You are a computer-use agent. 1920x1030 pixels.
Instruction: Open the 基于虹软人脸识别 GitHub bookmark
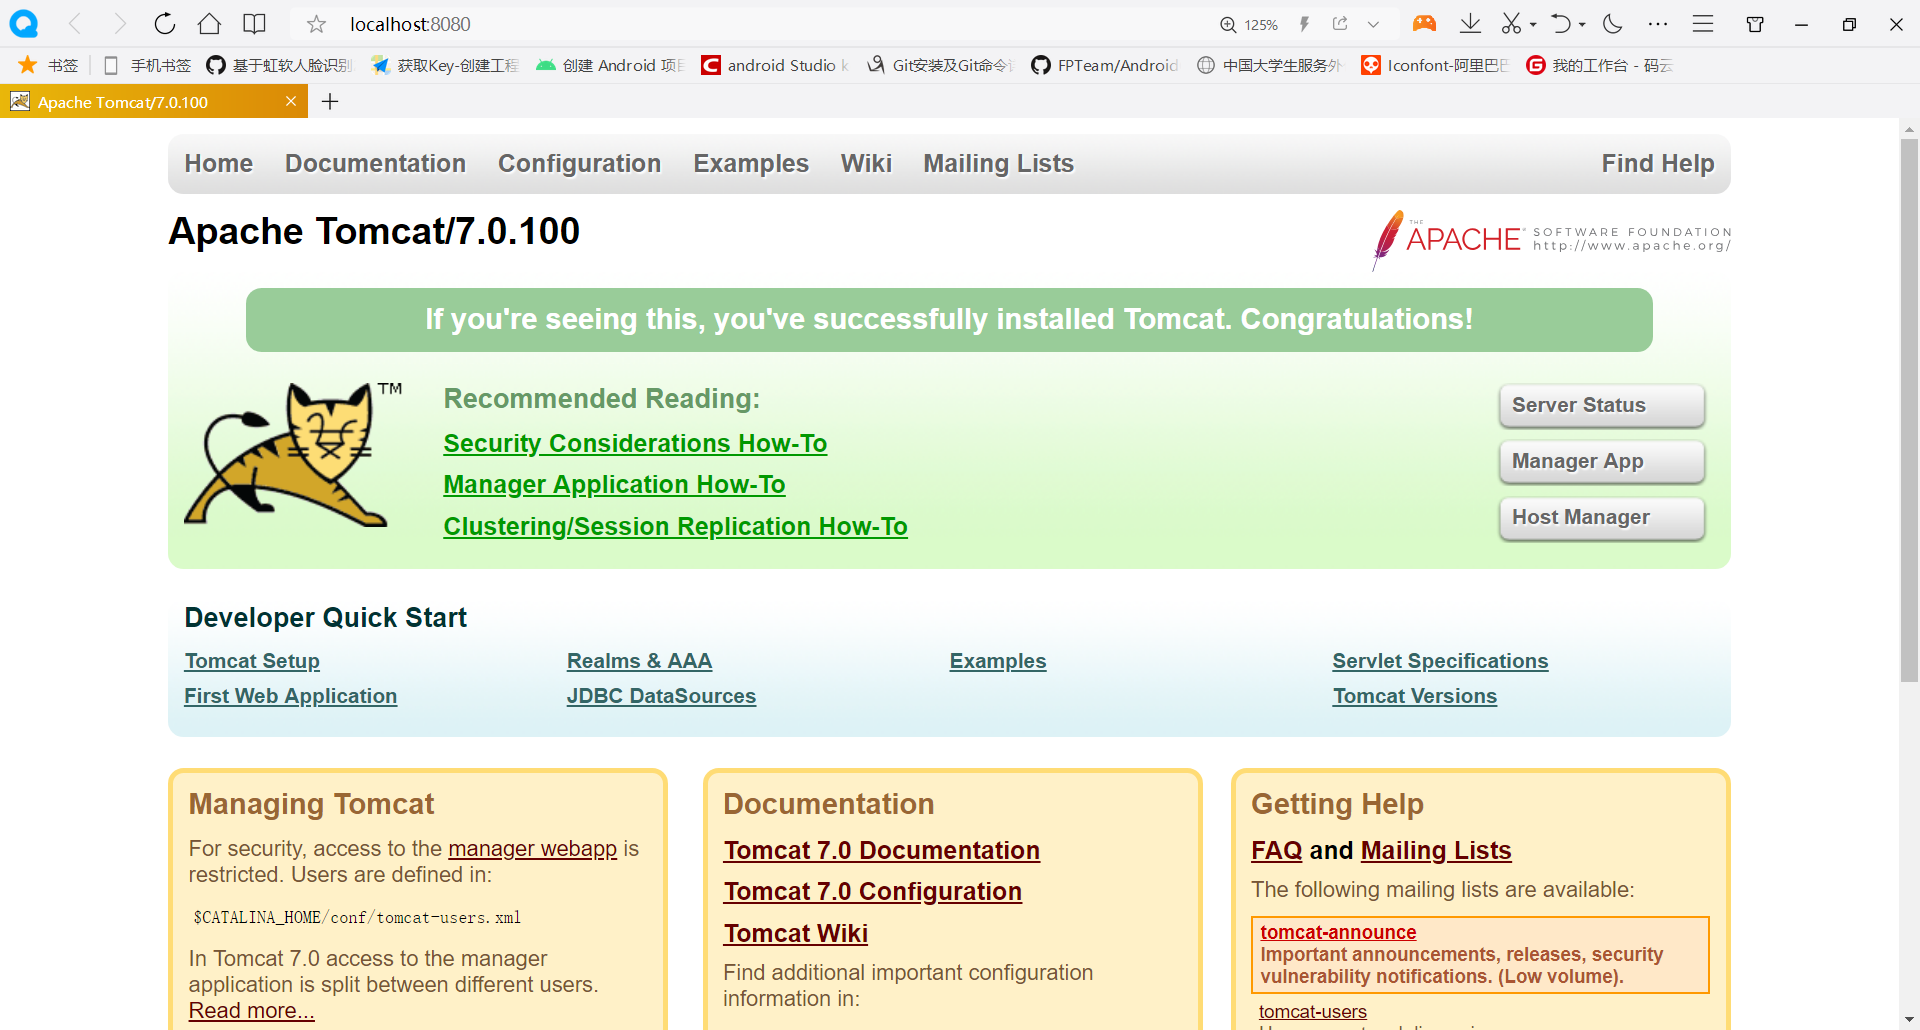click(279, 65)
